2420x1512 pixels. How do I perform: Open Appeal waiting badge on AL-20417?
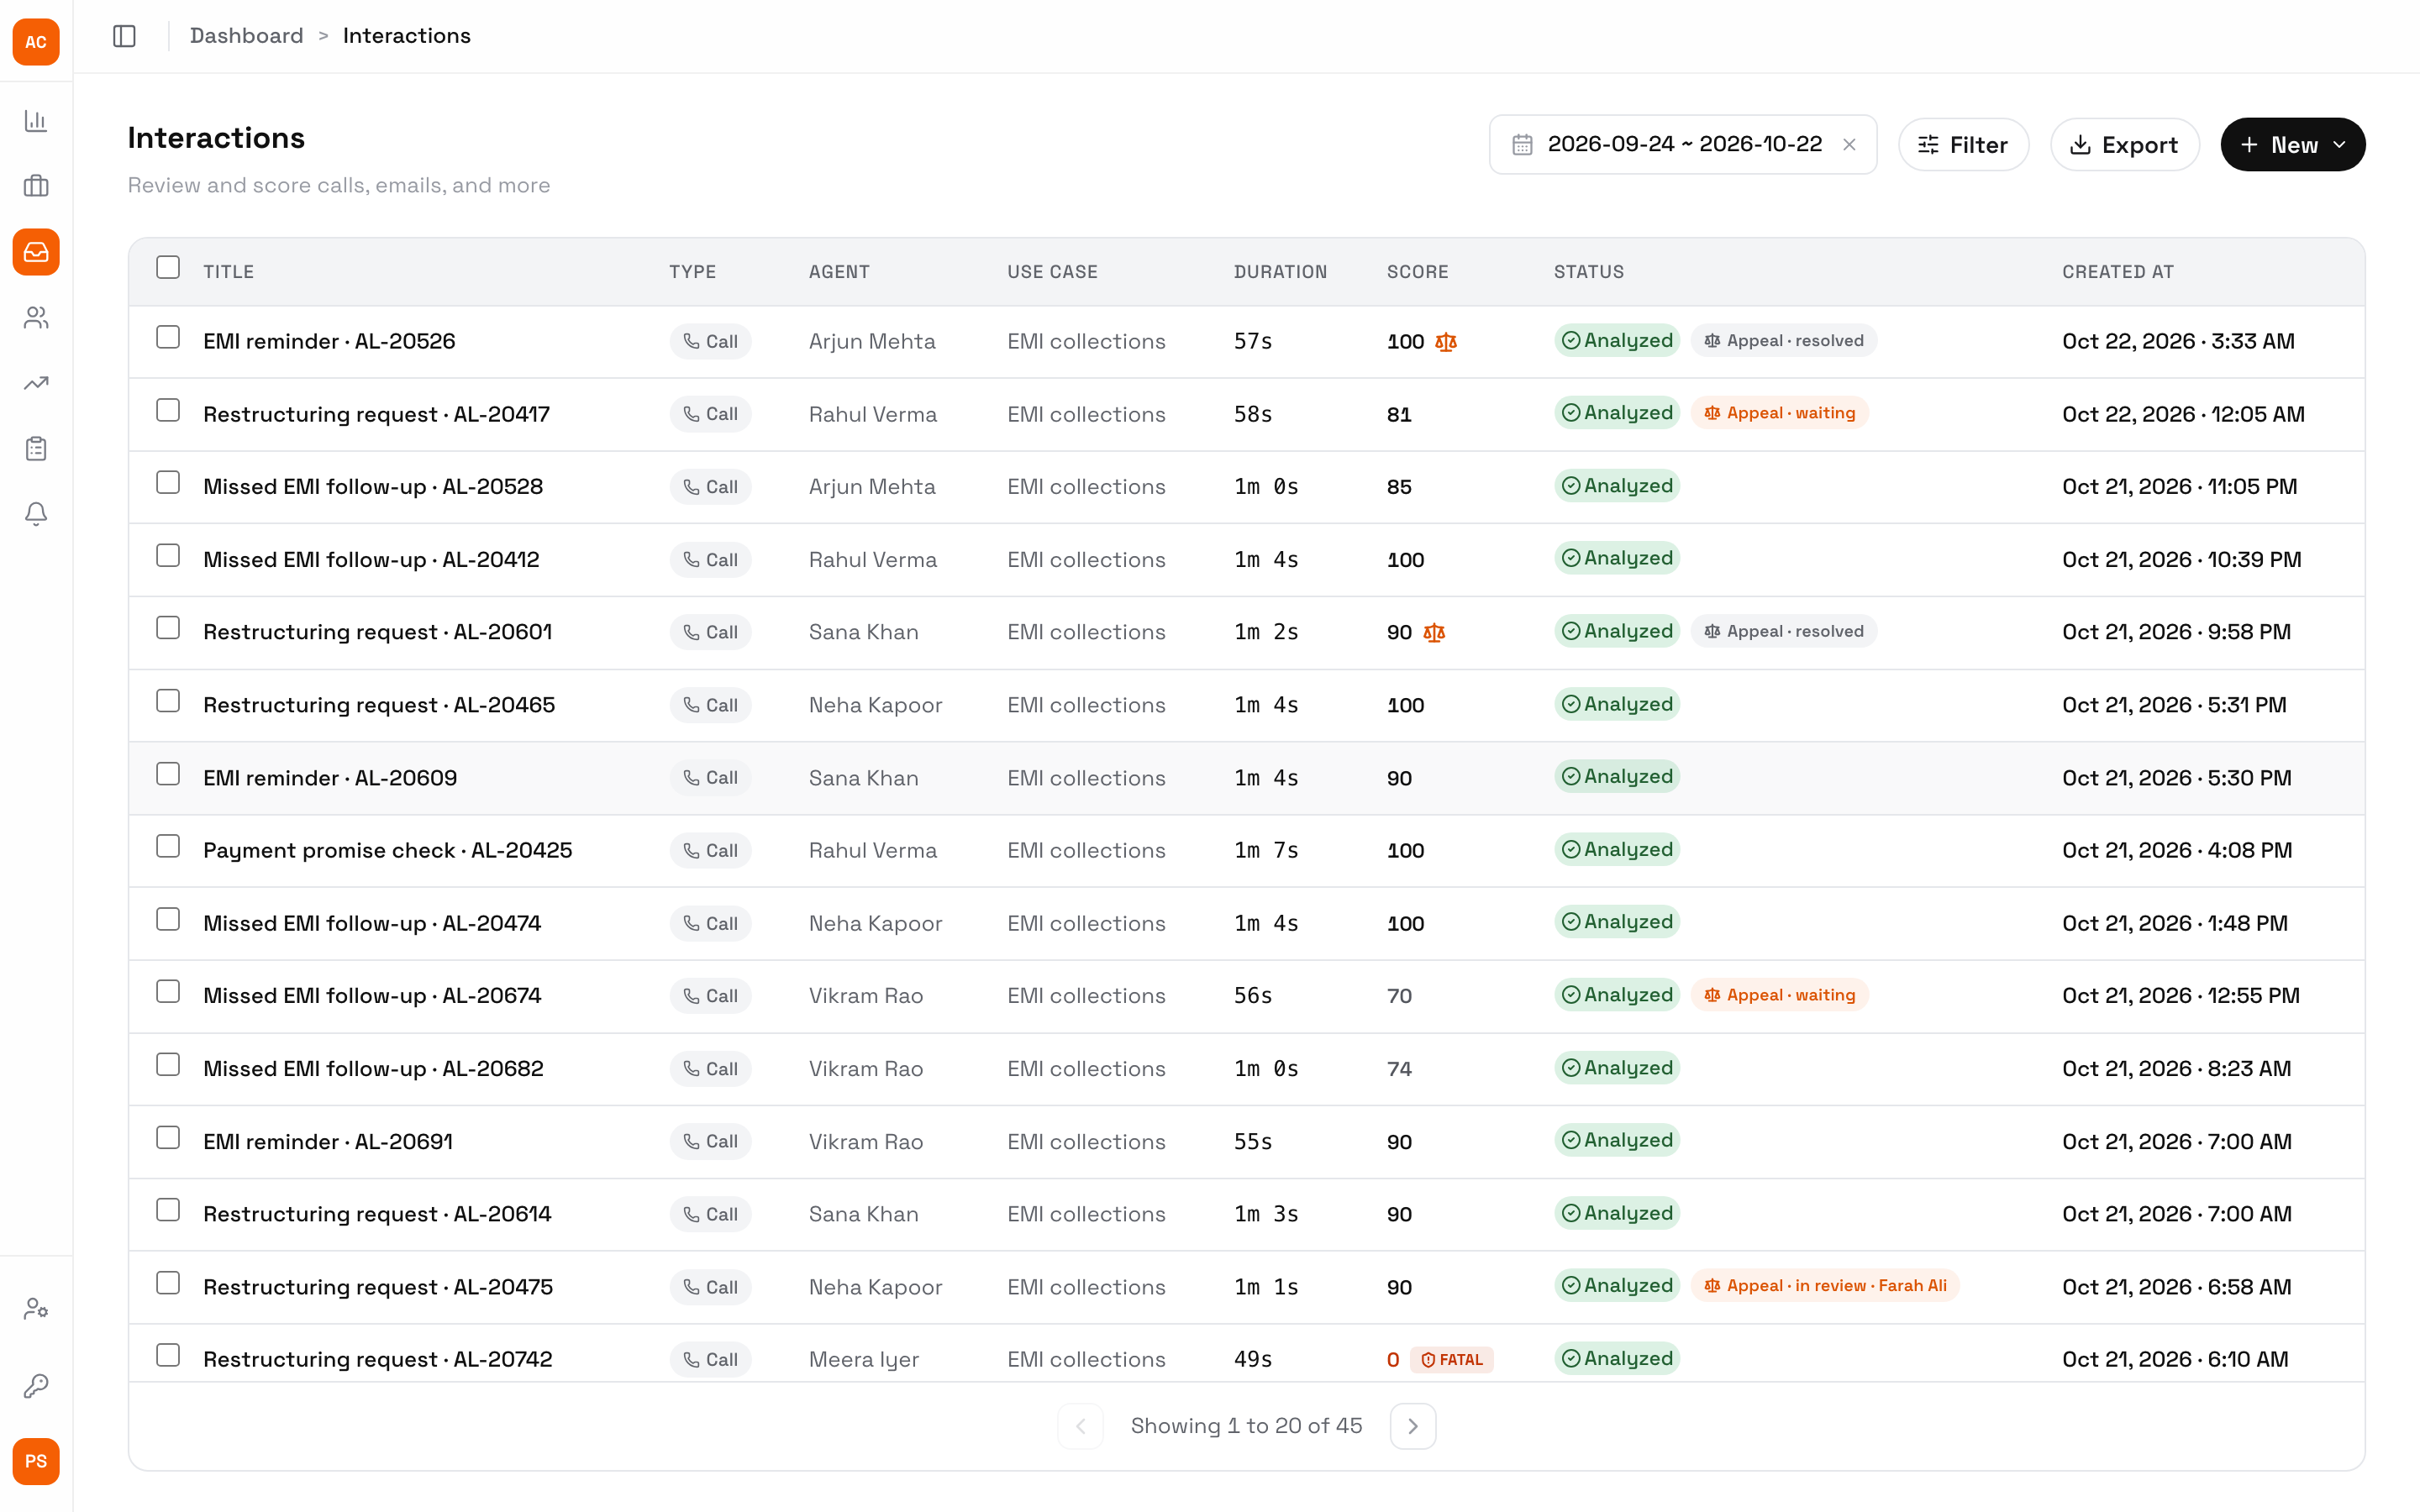pyautogui.click(x=1779, y=413)
